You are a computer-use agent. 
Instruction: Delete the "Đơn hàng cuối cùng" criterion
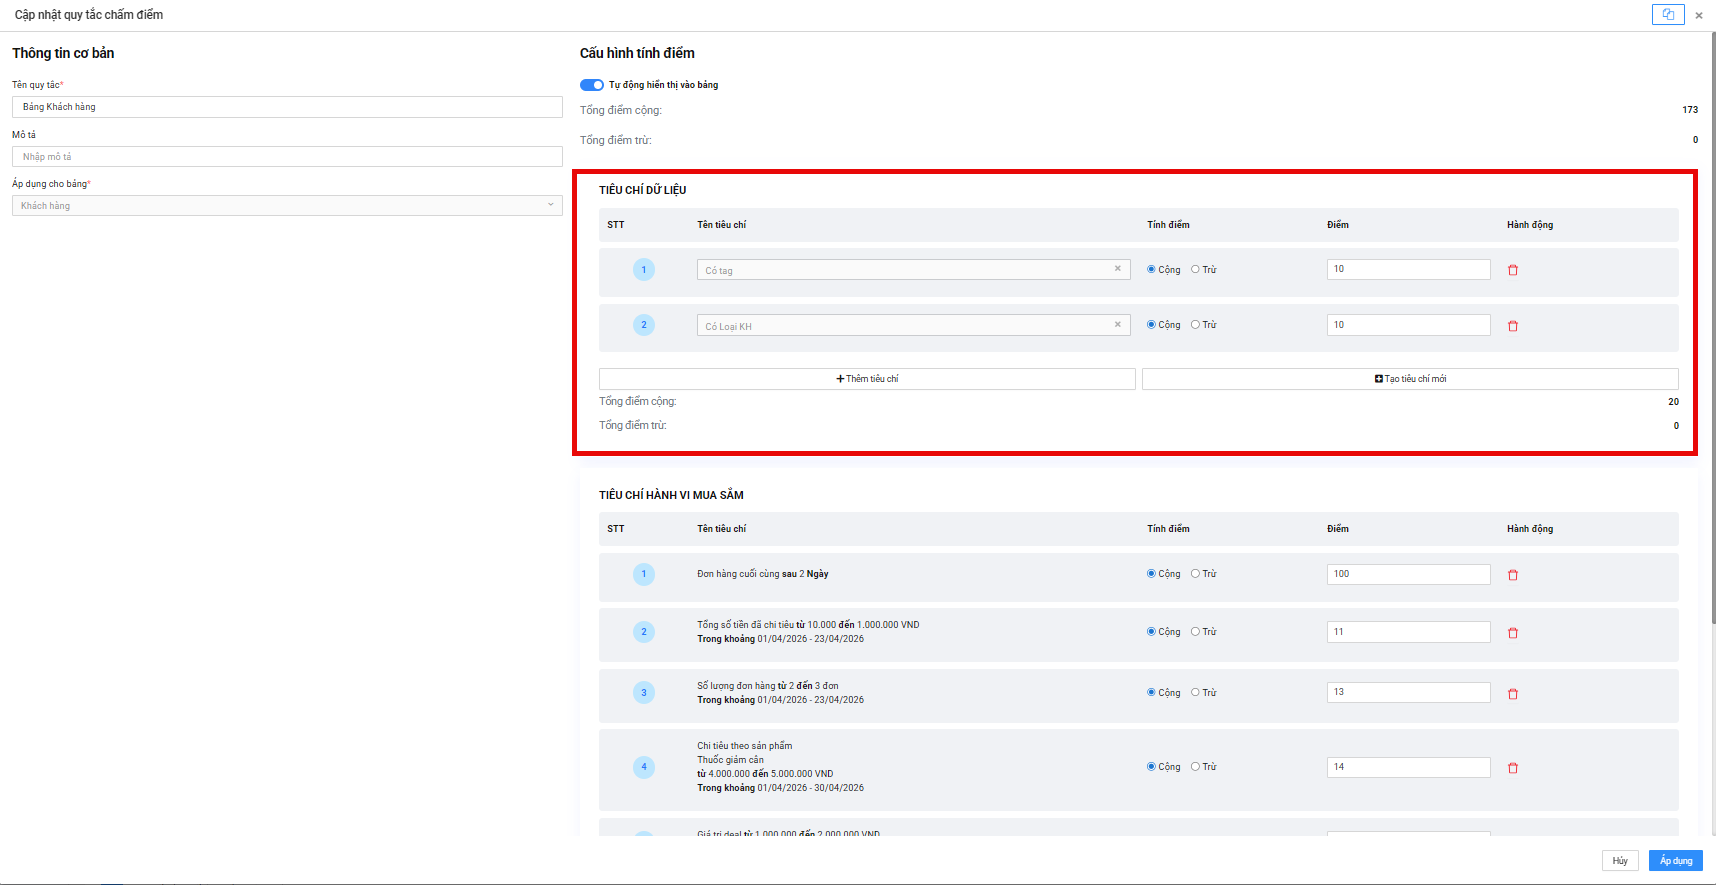[1513, 575]
